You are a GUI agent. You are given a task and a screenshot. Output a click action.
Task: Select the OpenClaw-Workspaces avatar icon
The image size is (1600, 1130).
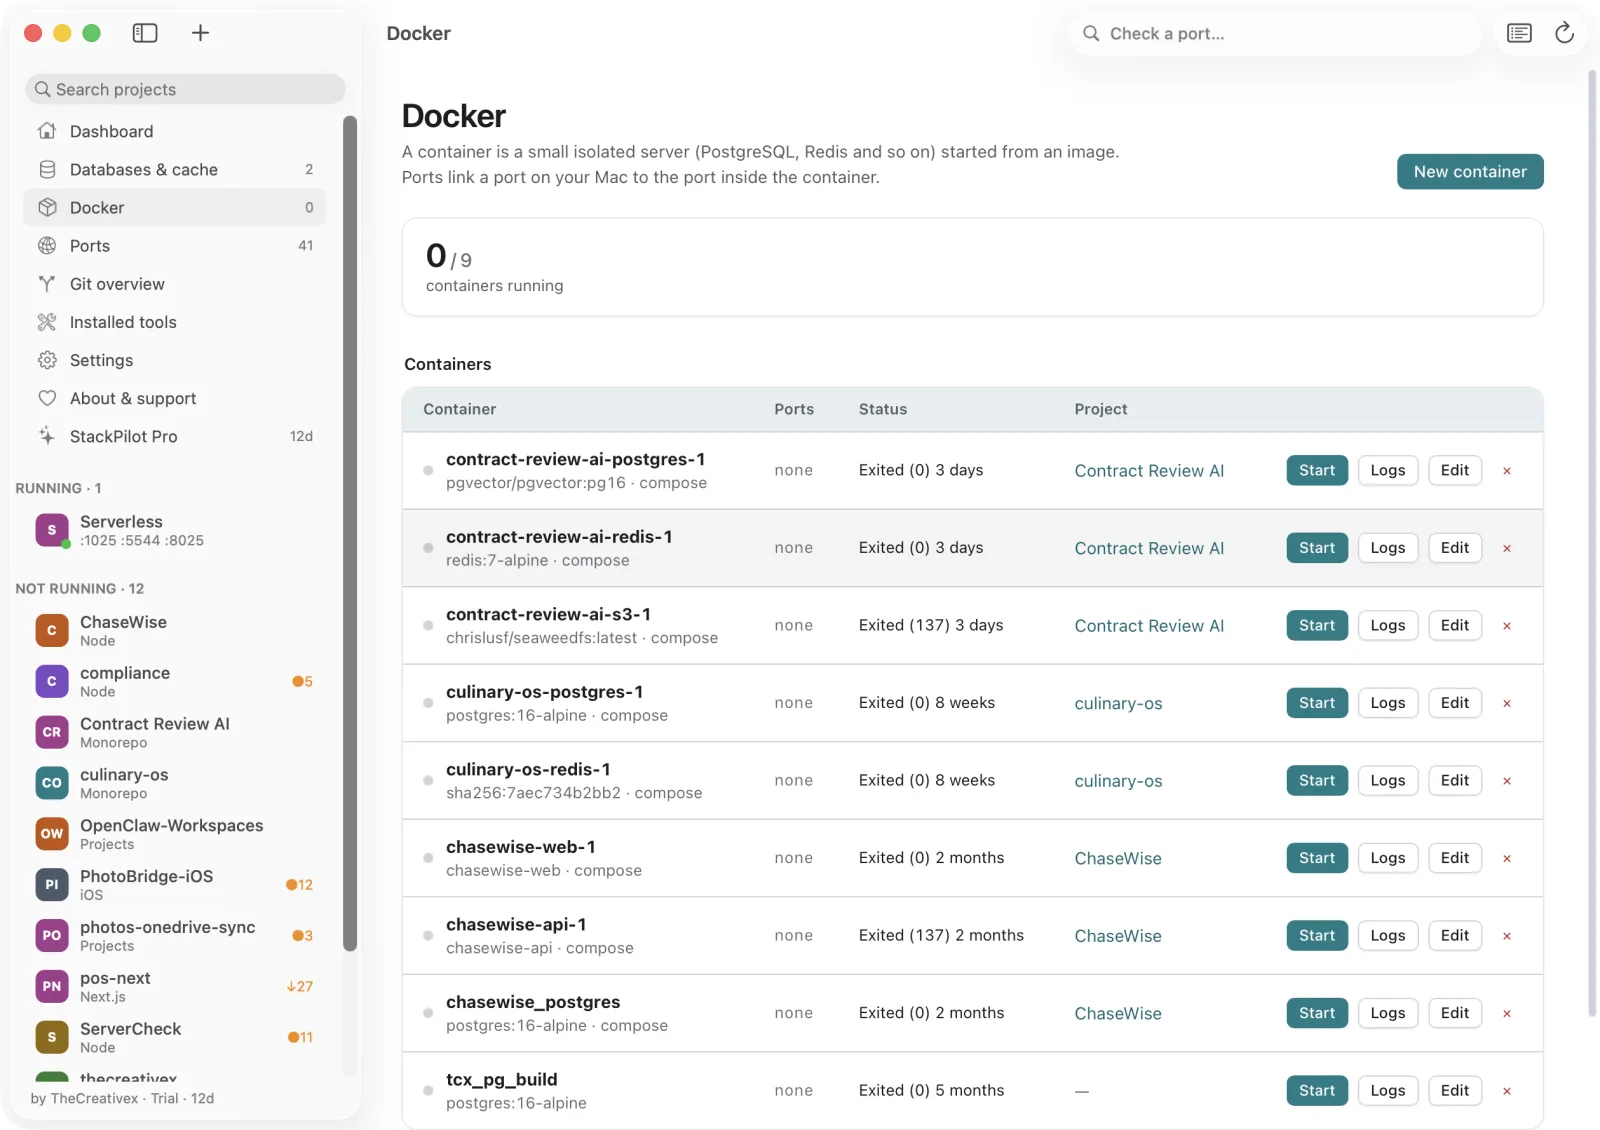(52, 833)
